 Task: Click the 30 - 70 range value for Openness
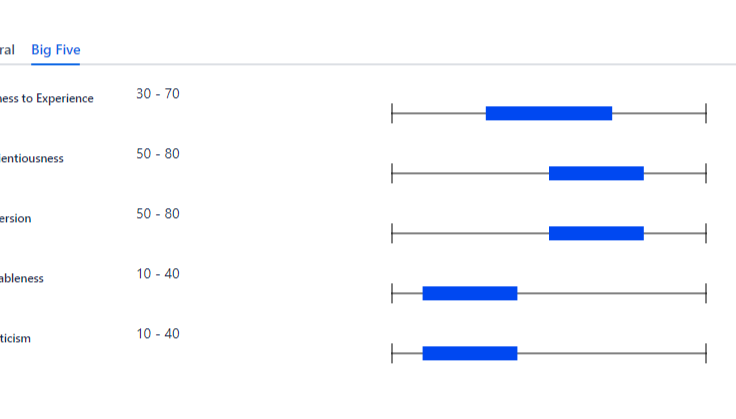tap(158, 94)
